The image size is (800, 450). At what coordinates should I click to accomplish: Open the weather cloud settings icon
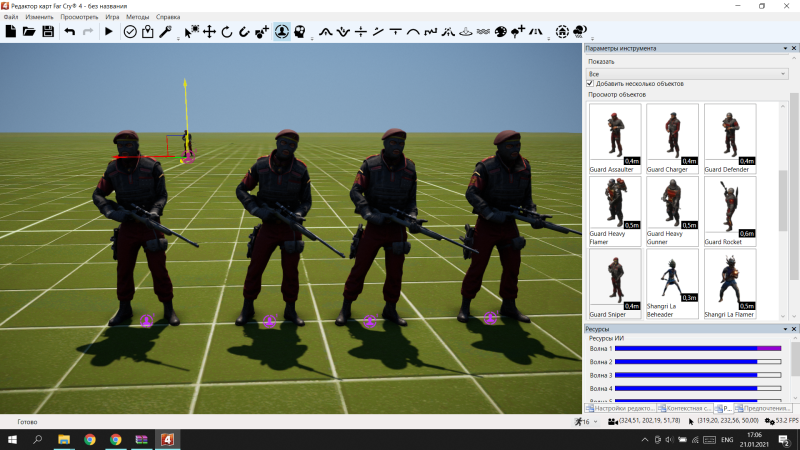click(x=580, y=32)
